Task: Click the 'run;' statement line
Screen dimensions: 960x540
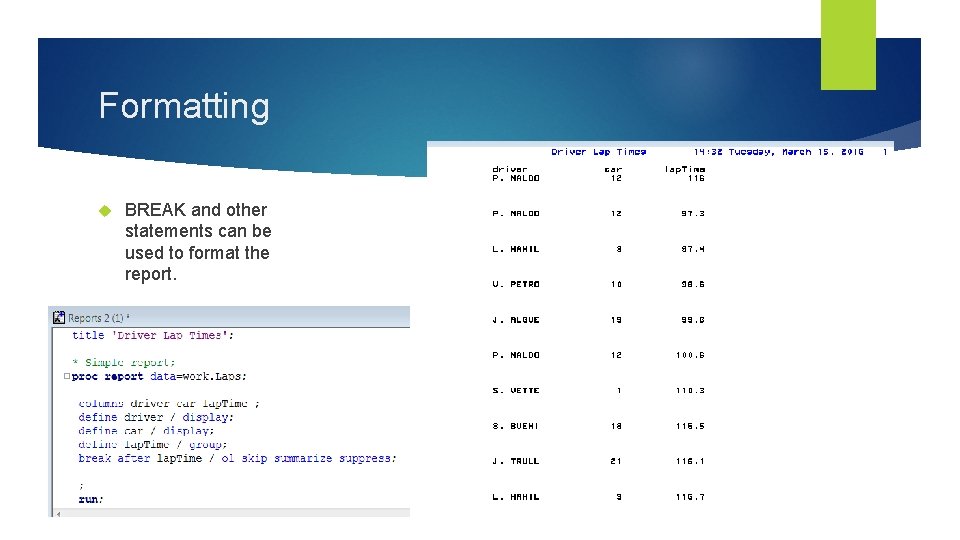Action: coord(91,499)
